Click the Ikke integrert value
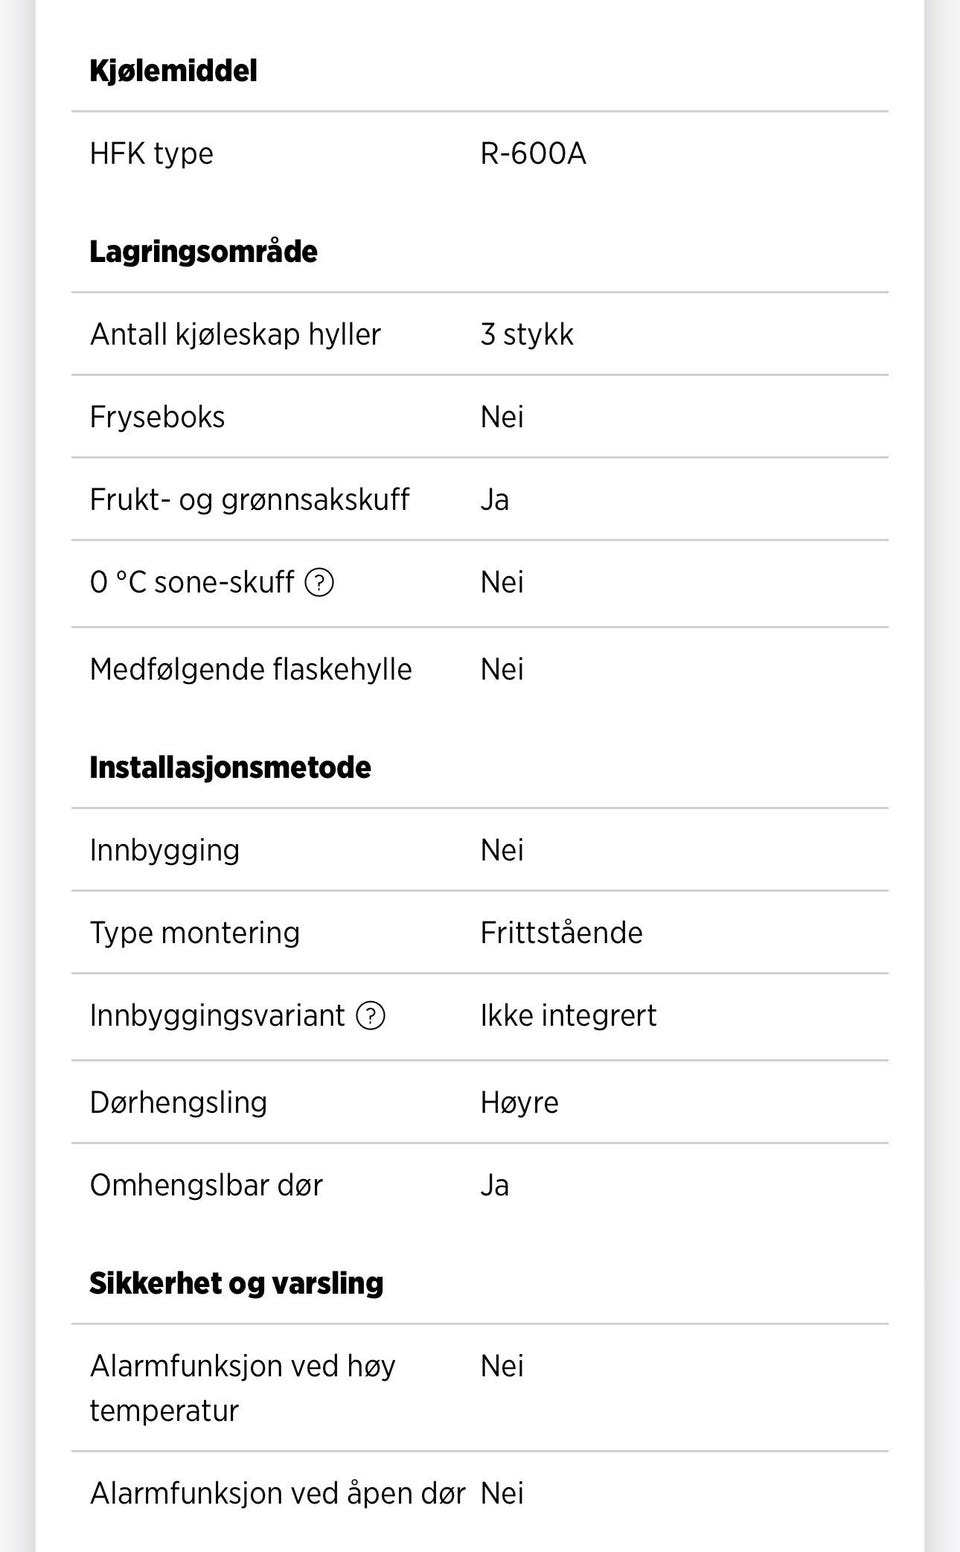This screenshot has height=1552, width=960. pos(568,1016)
